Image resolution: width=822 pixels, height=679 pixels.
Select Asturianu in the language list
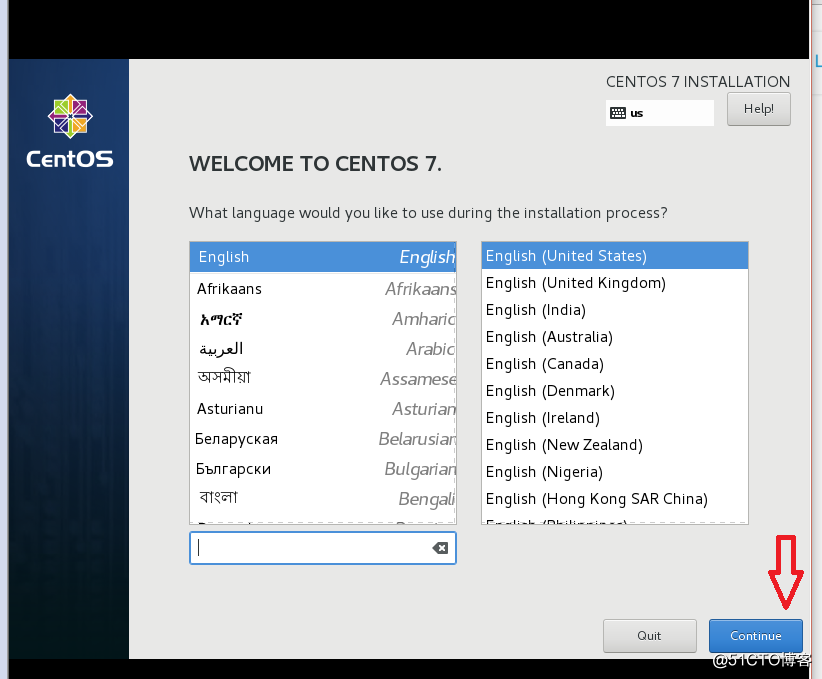[x=323, y=409]
